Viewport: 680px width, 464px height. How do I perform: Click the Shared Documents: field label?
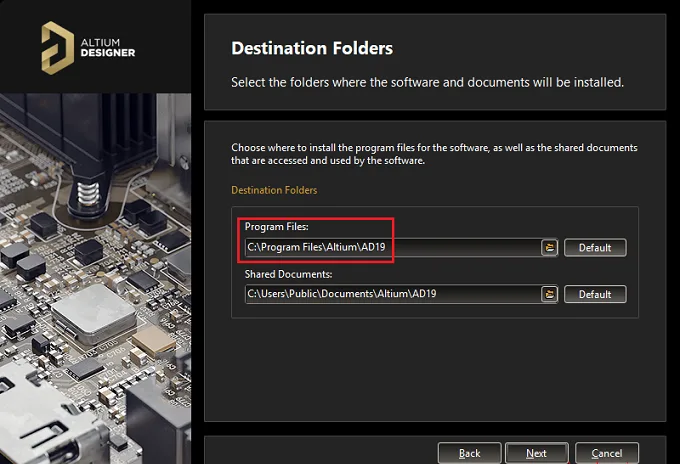point(288,274)
